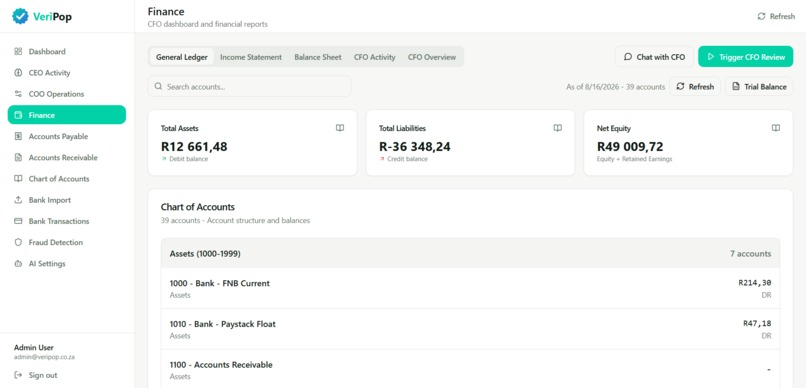Select the CFO Overview tab

[x=432, y=57]
